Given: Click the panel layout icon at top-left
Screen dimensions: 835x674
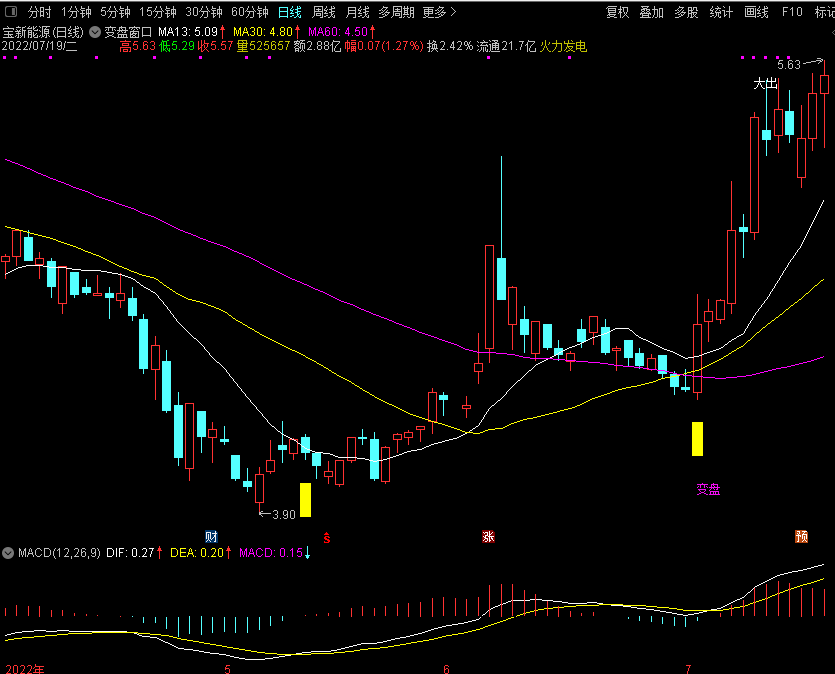Looking at the screenshot, I should 11,11.
